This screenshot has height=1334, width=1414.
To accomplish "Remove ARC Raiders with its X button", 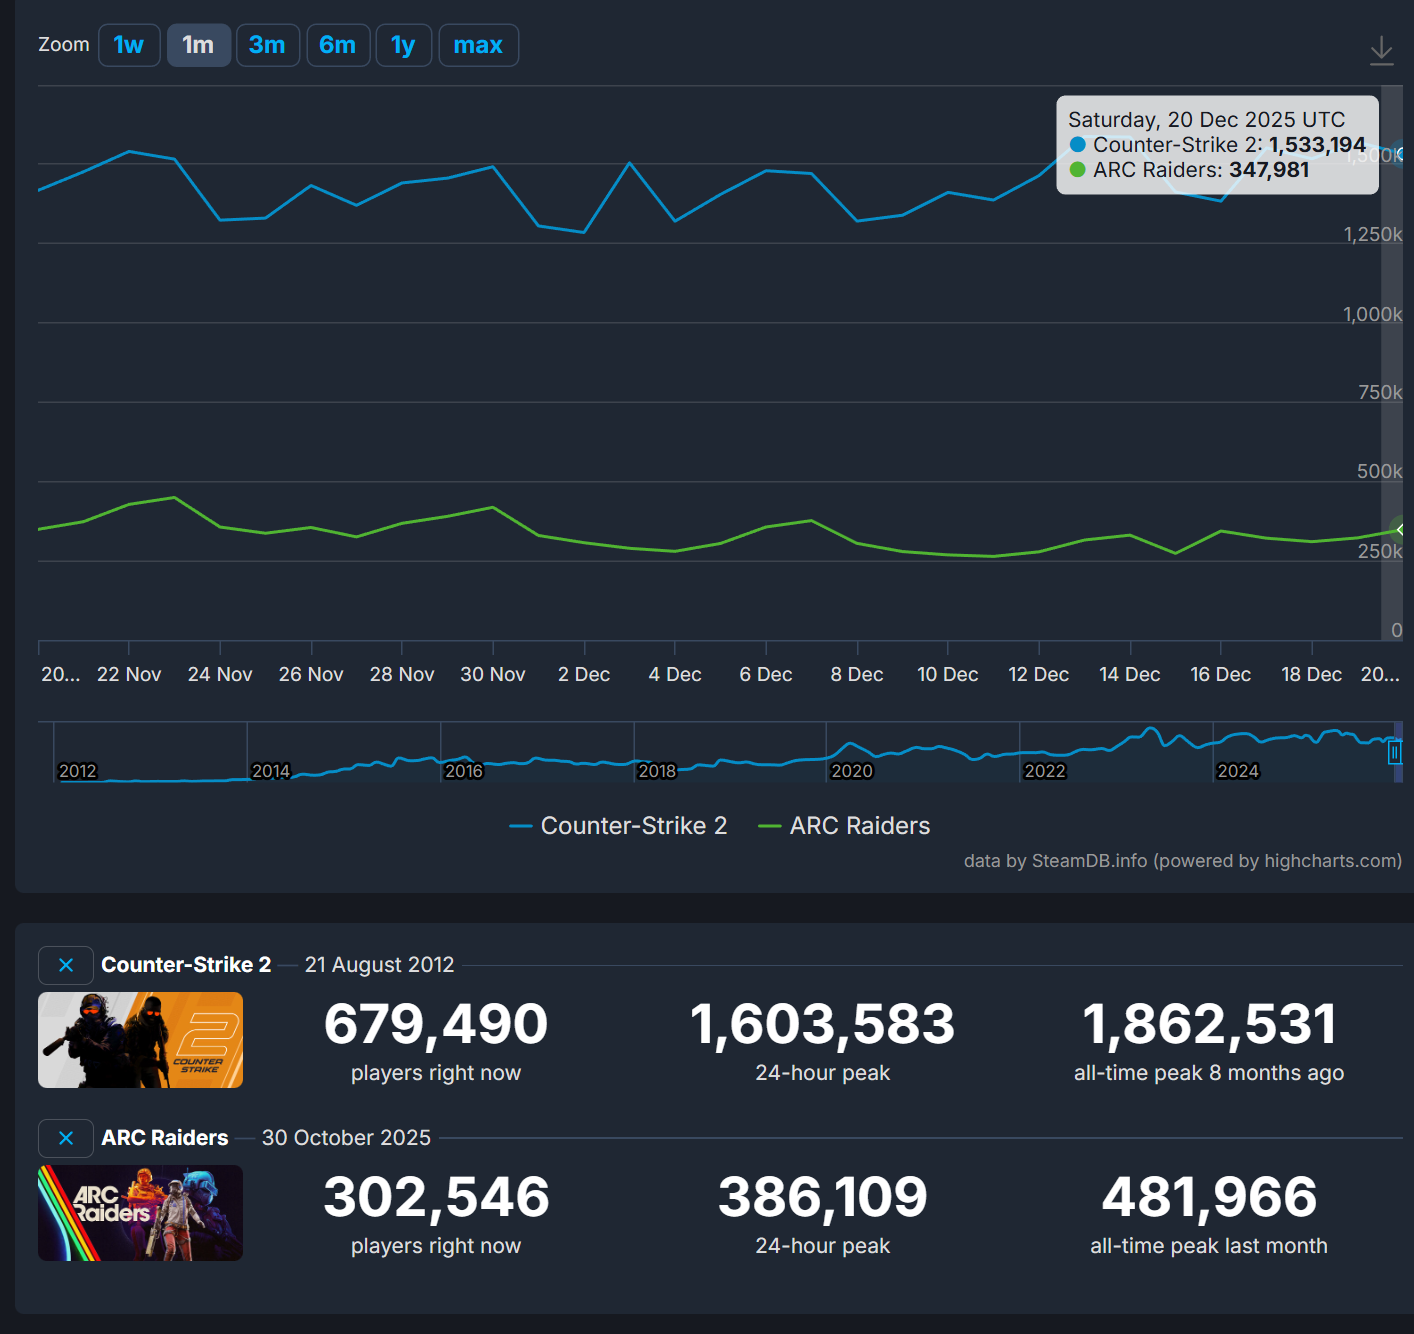I will [66, 1138].
